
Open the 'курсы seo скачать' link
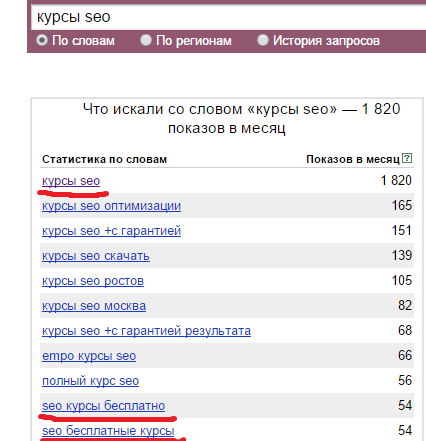(96, 256)
